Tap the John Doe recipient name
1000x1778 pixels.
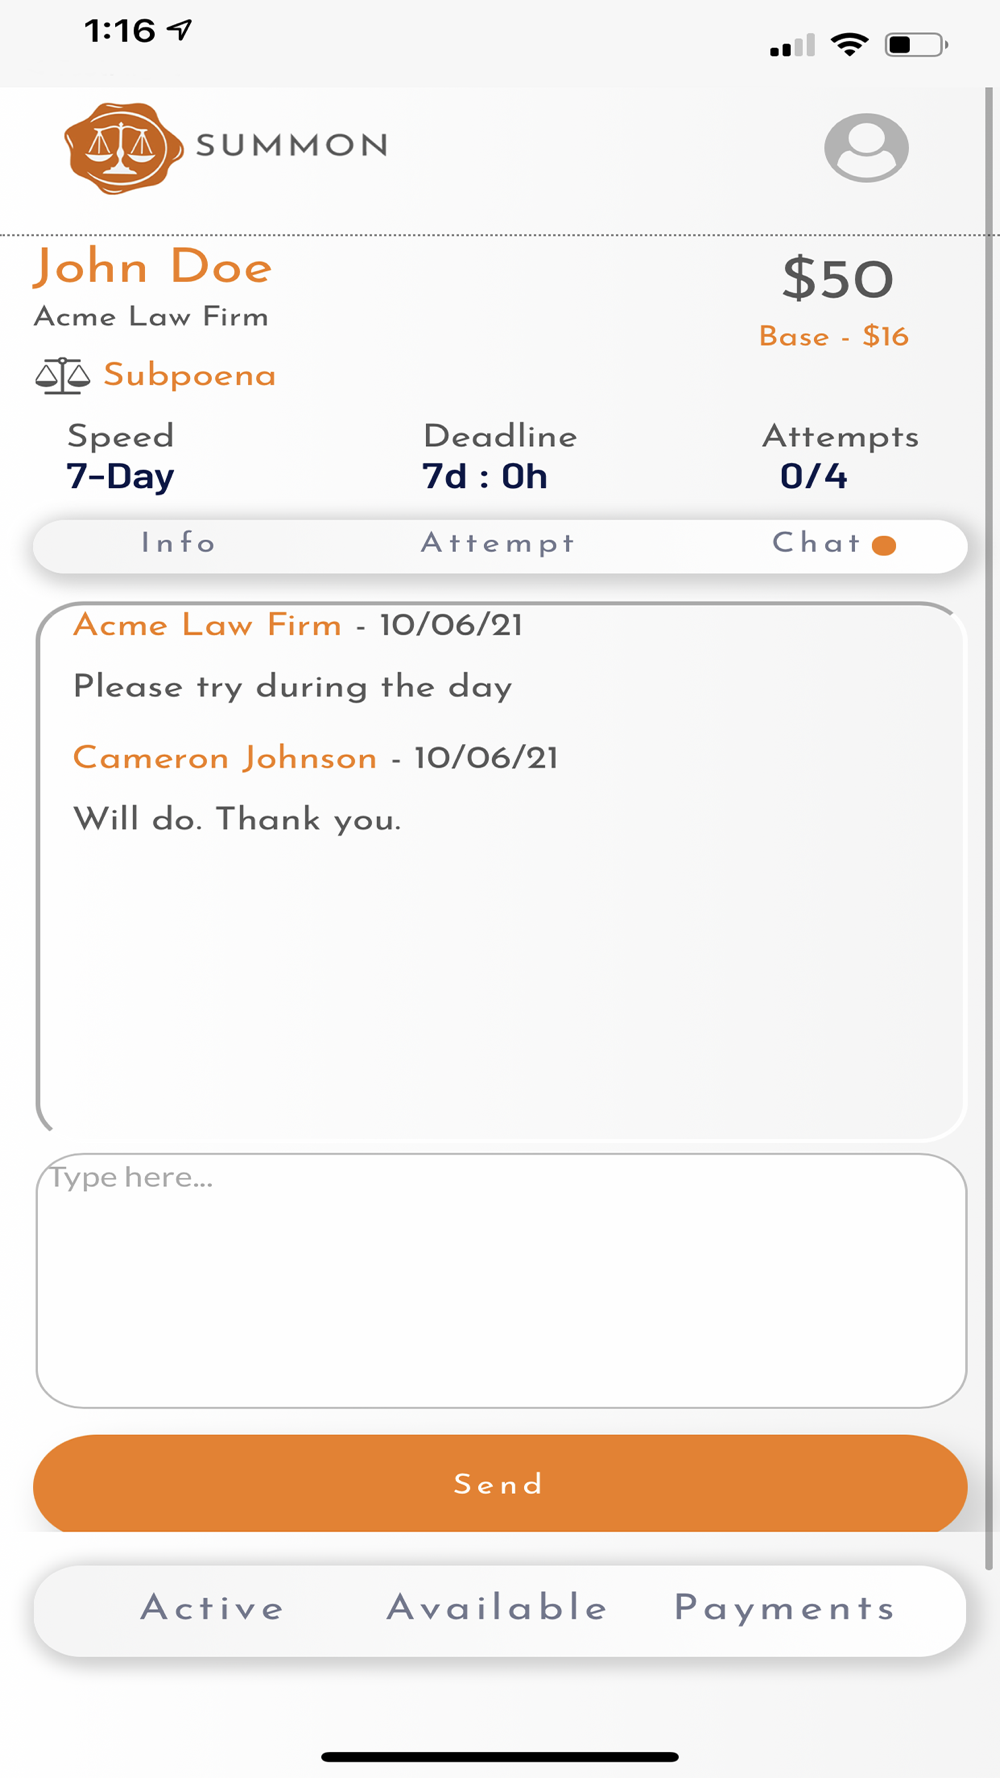(x=152, y=267)
